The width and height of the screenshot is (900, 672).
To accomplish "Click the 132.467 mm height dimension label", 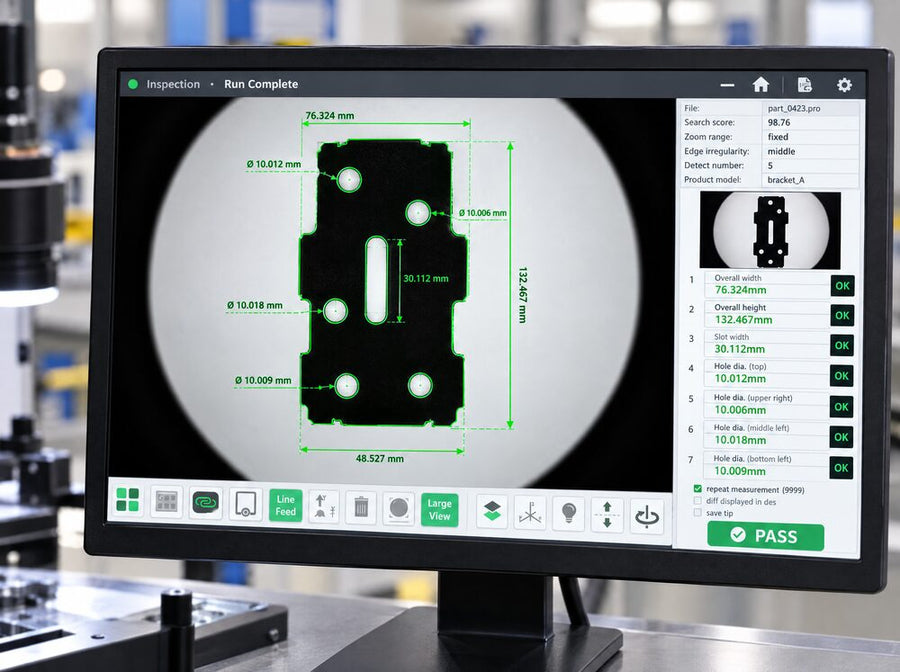I will click(522, 295).
